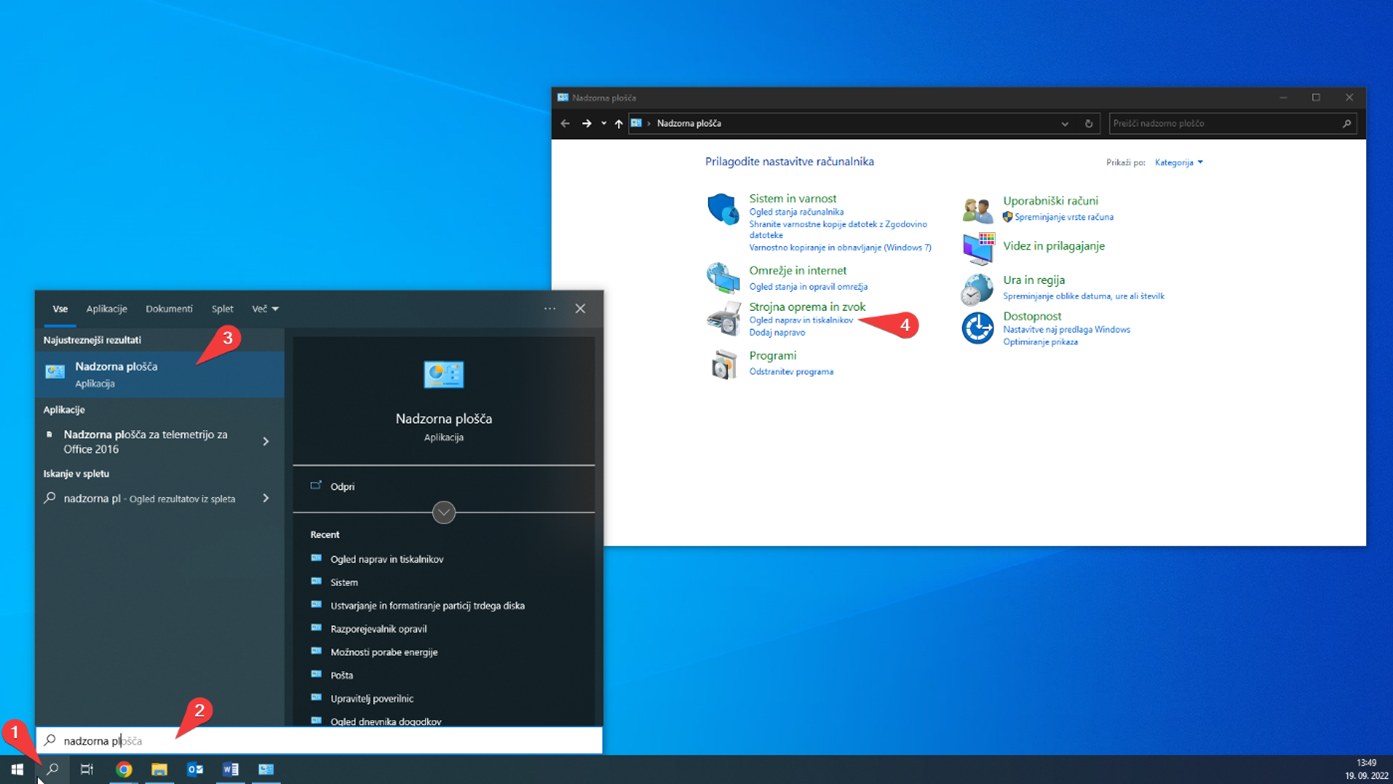This screenshot has width=1393, height=784.
Task: Expand the Več dropdown in search panel
Action: (x=265, y=309)
